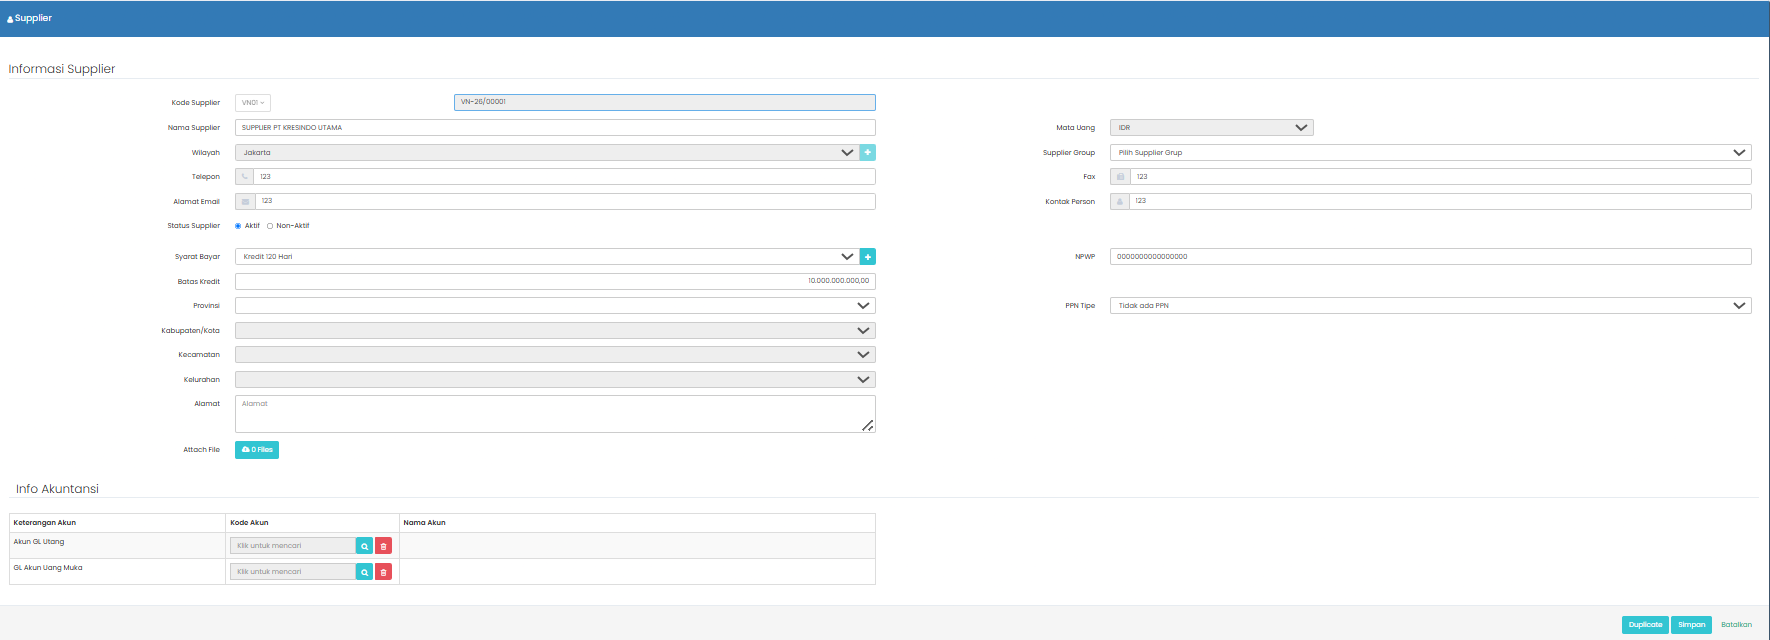Click the plus icon beside Wilayah dropdown
The width and height of the screenshot is (1770, 640).
point(868,152)
